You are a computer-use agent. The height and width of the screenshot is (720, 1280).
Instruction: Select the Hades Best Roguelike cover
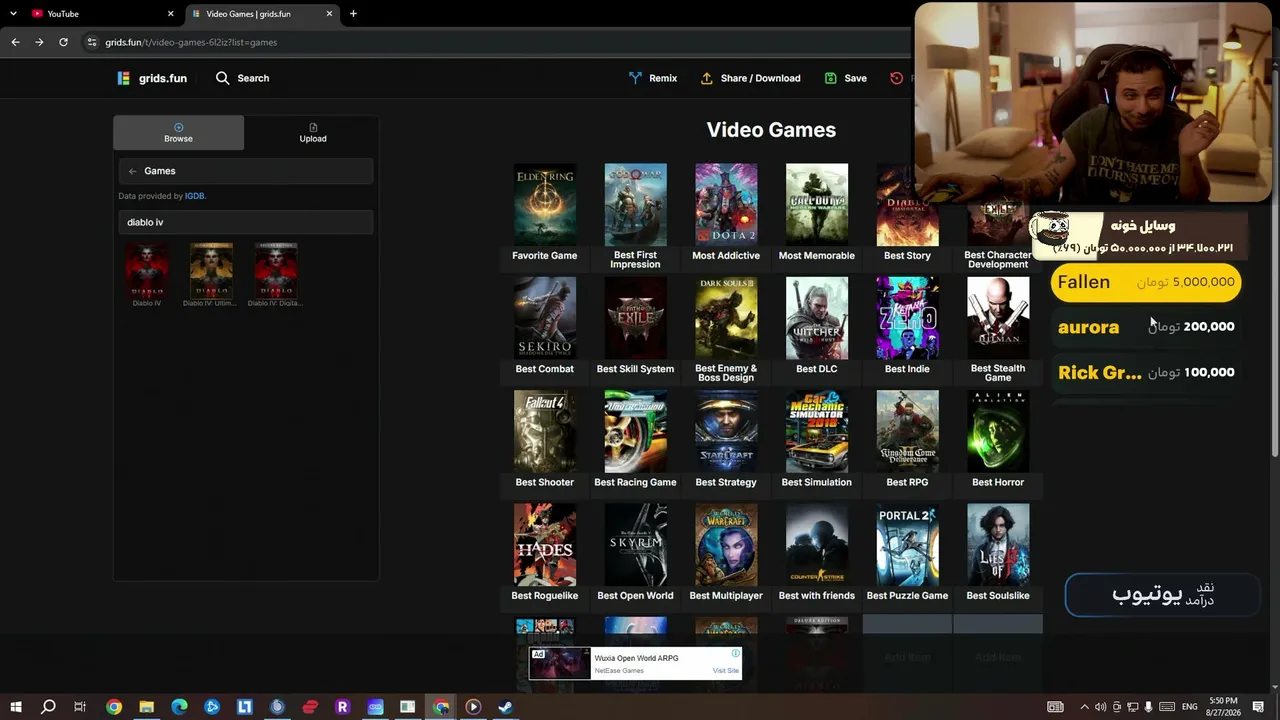click(545, 545)
